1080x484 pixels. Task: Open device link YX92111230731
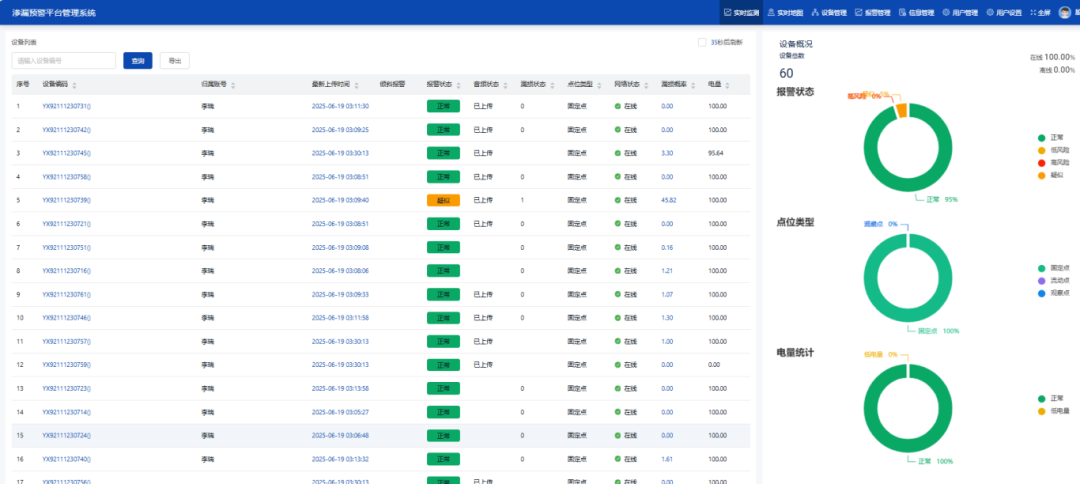pos(66,106)
